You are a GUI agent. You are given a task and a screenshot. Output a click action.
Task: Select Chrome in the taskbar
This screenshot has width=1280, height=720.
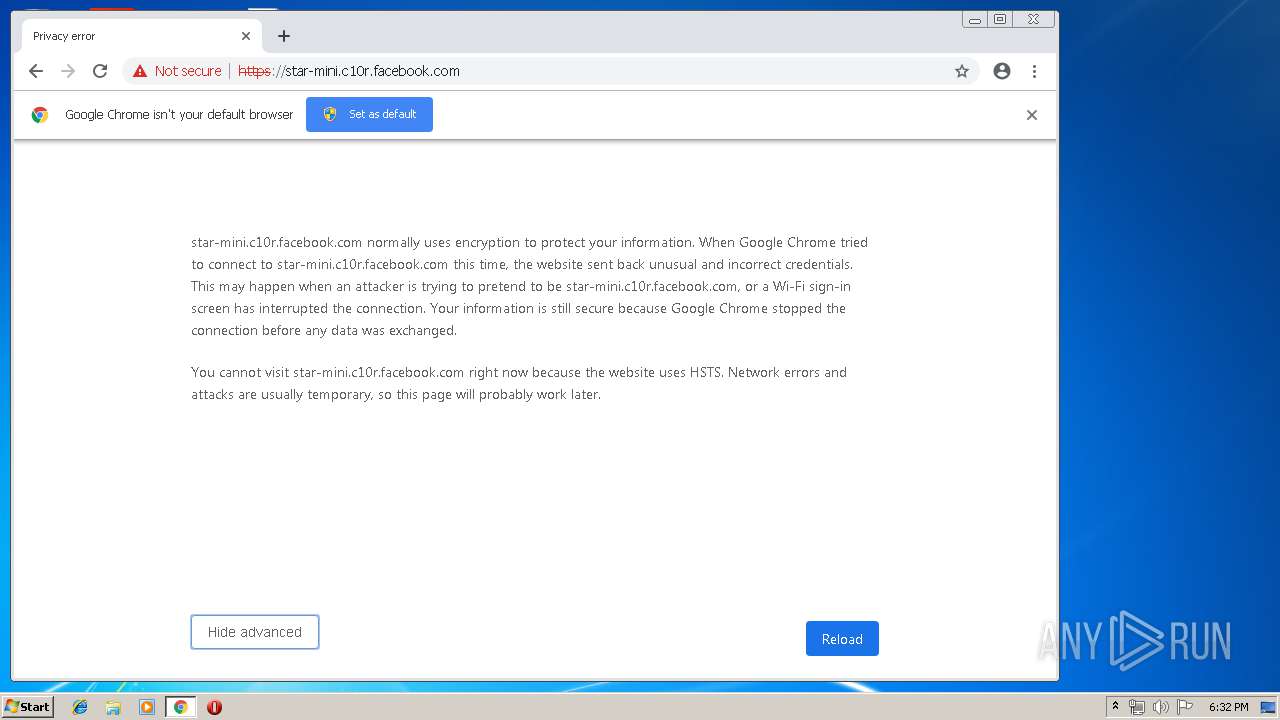pos(180,707)
